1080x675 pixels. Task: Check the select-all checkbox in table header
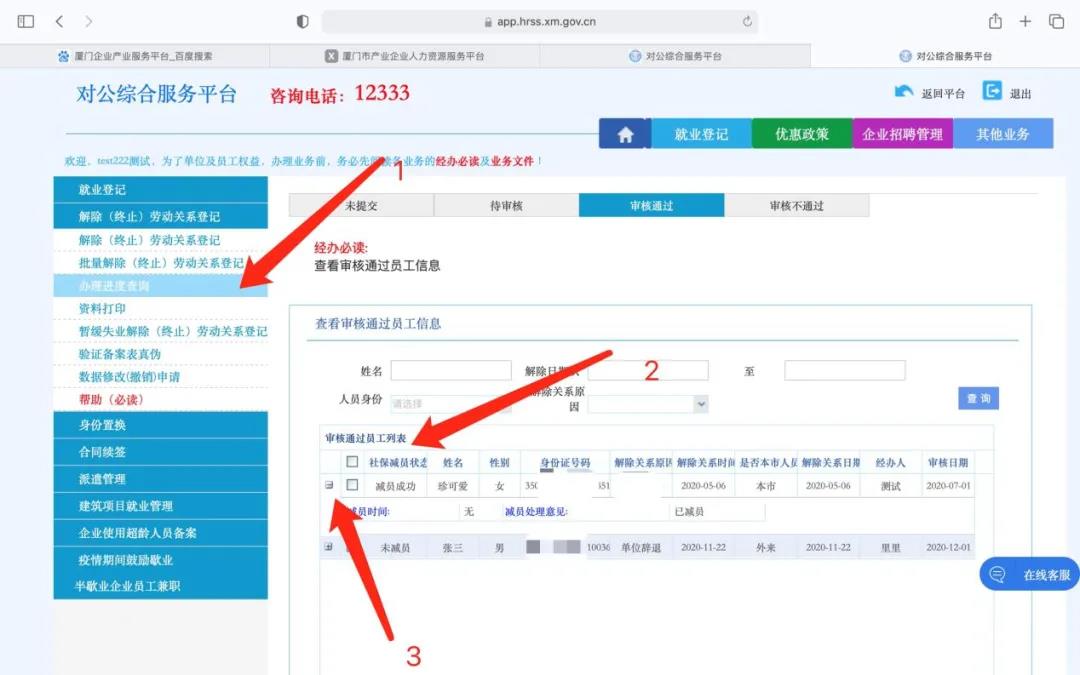click(352, 462)
